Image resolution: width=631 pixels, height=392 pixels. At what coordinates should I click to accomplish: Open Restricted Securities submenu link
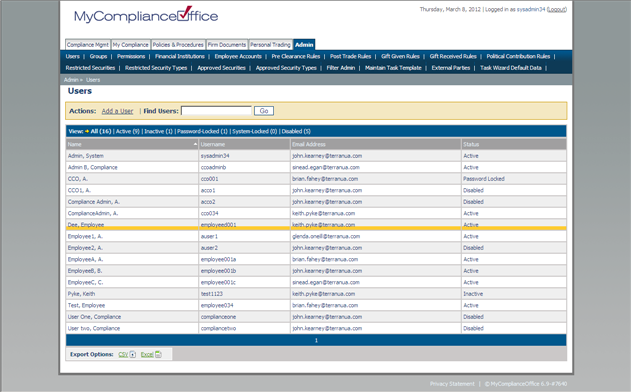(x=90, y=68)
